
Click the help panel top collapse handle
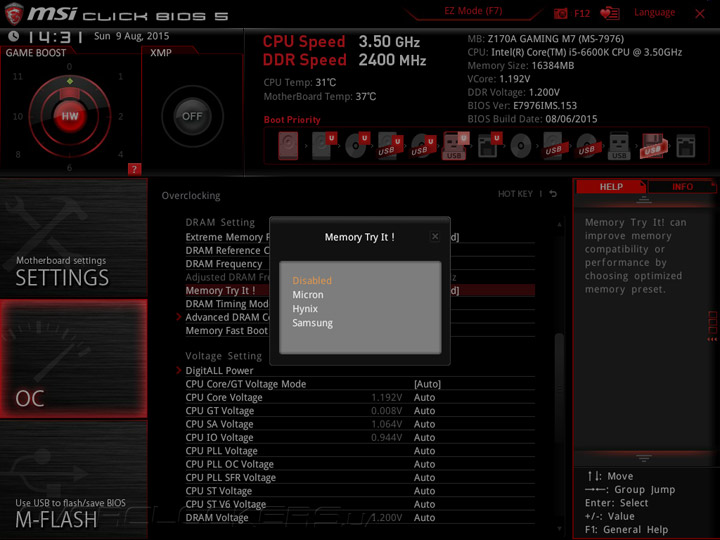(x=643, y=200)
